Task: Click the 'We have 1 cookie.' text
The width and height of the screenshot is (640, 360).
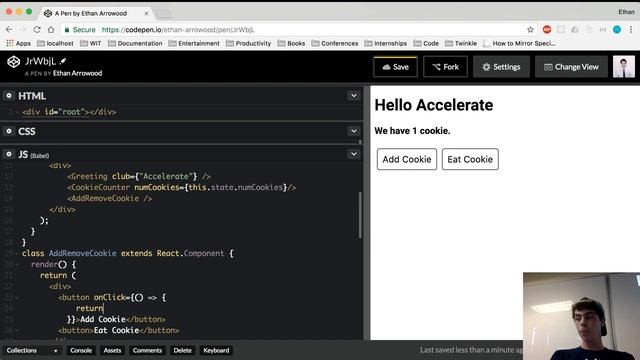Action: click(x=412, y=131)
